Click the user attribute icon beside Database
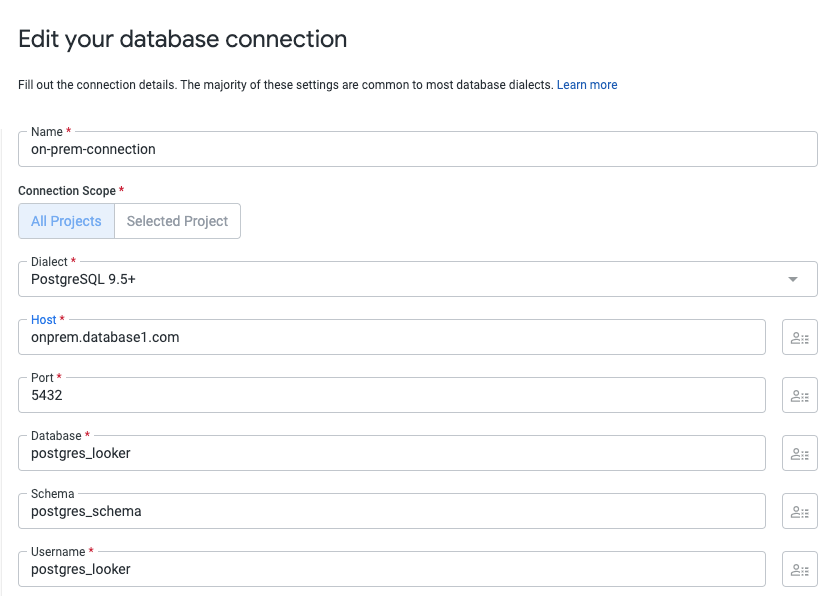This screenshot has width=831, height=596. click(x=799, y=453)
